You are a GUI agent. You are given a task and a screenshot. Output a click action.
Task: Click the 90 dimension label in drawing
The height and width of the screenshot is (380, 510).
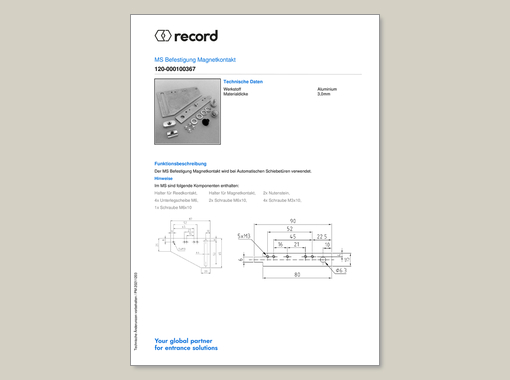pyautogui.click(x=293, y=221)
